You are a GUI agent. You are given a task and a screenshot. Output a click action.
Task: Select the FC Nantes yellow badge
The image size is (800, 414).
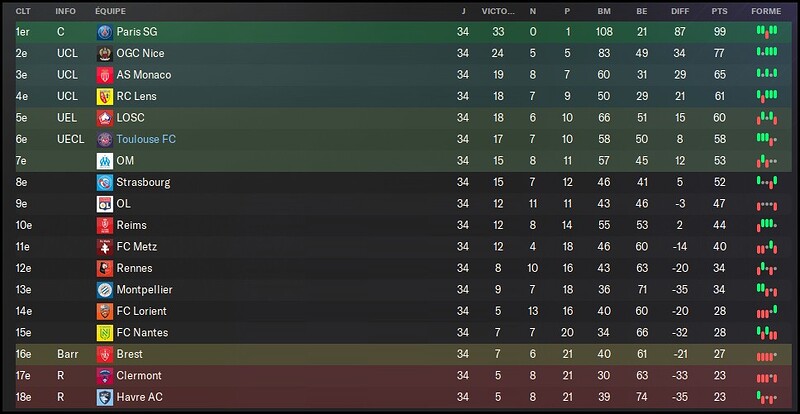click(105, 333)
